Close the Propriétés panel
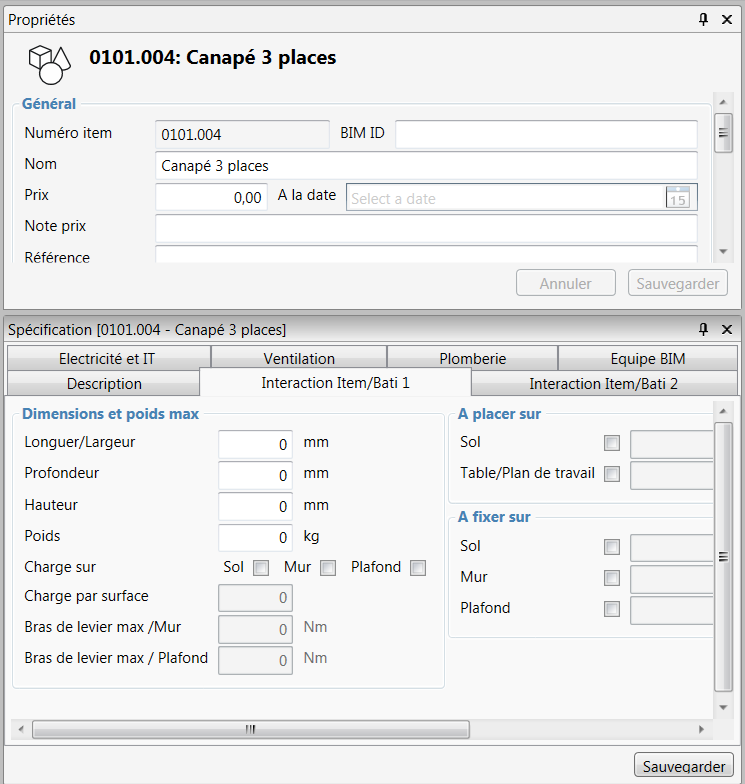 727,19
